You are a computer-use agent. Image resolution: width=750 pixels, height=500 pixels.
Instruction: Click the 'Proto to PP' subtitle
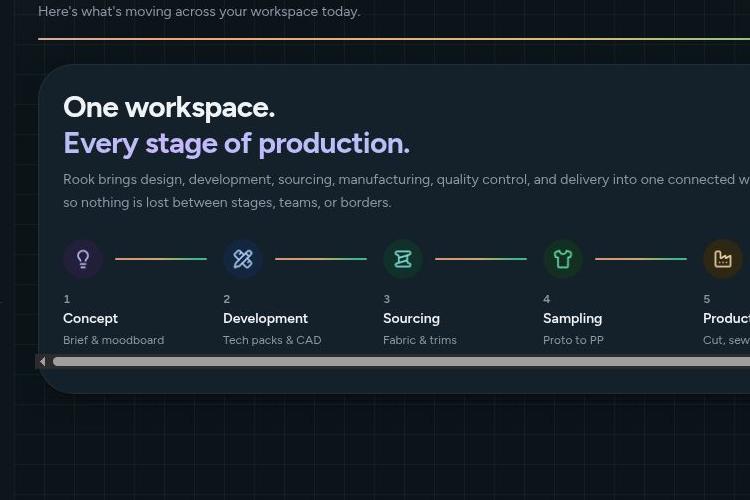574,340
